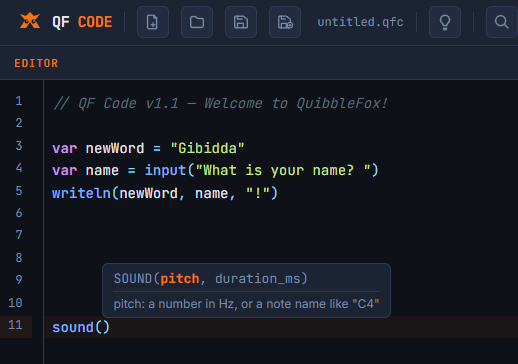Click the input function call text
This screenshot has width=518, height=364.
coord(165,170)
